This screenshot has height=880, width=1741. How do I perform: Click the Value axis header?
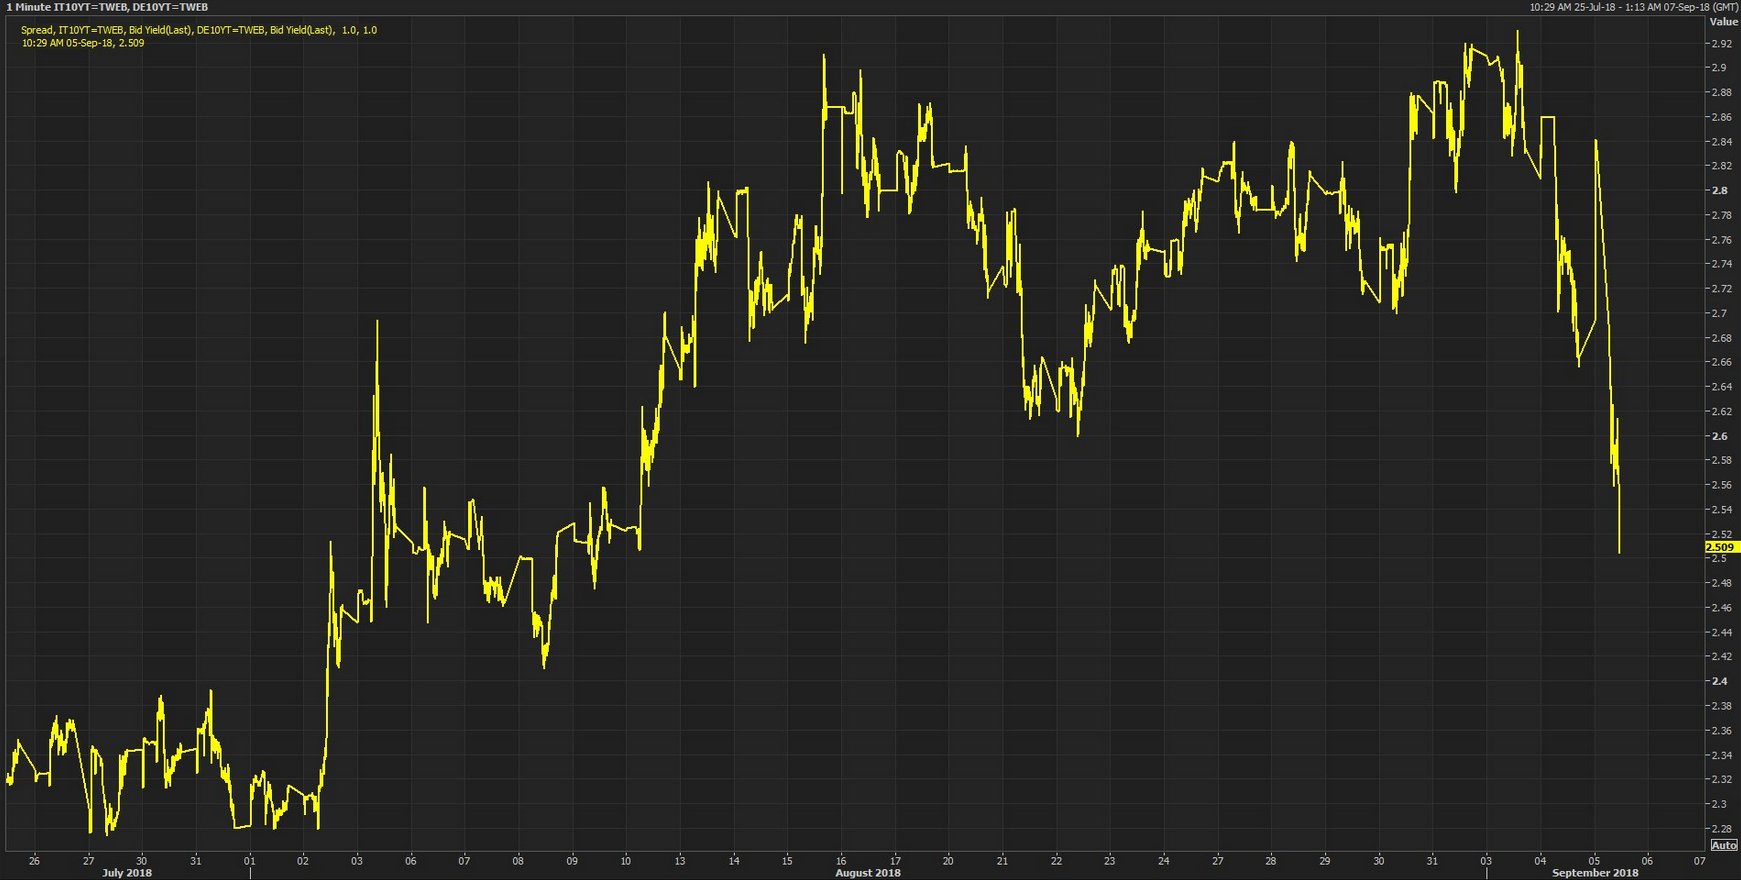(1723, 21)
